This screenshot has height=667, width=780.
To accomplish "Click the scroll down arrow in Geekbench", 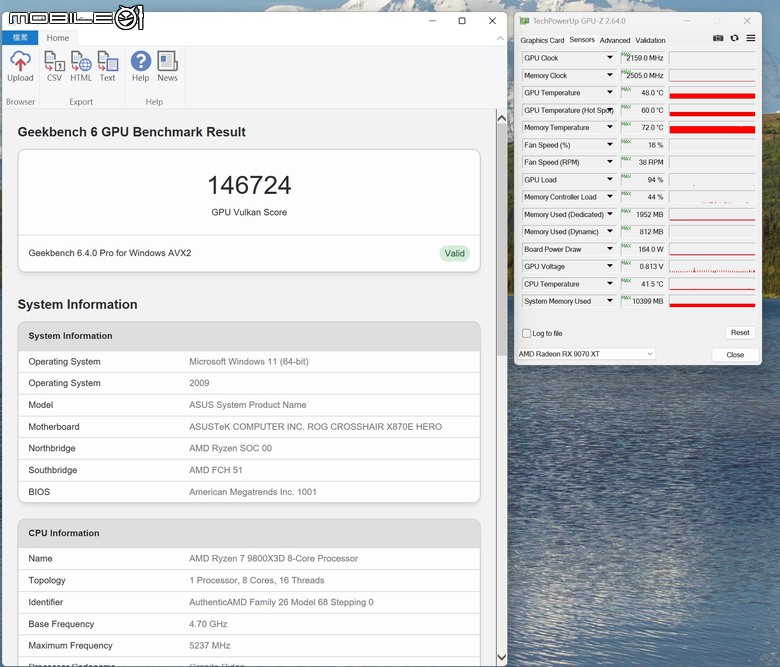I will 501,657.
